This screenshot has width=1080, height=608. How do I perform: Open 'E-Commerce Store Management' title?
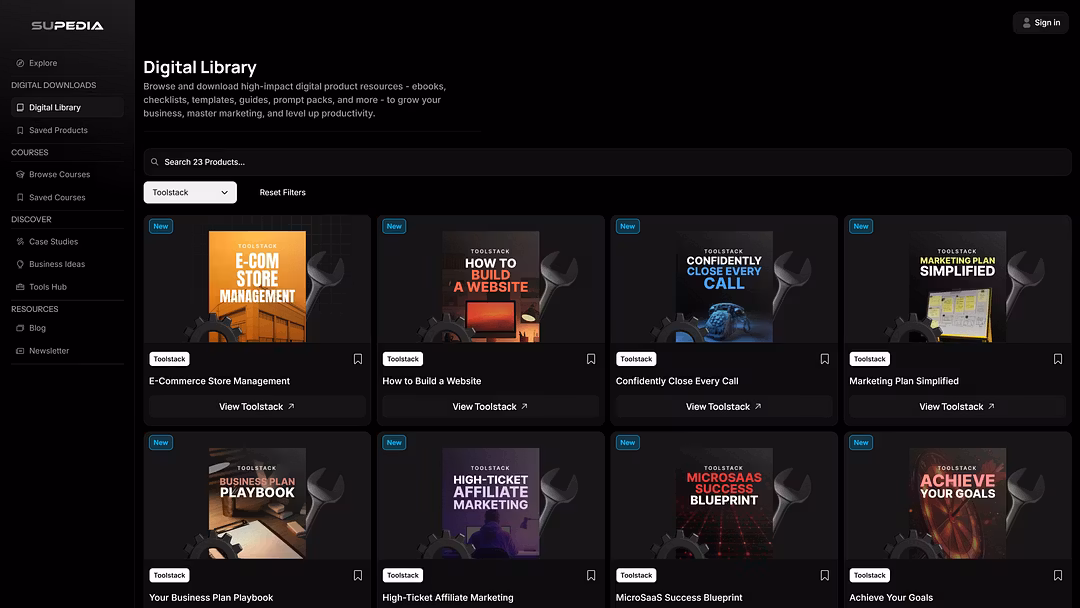[x=220, y=381]
